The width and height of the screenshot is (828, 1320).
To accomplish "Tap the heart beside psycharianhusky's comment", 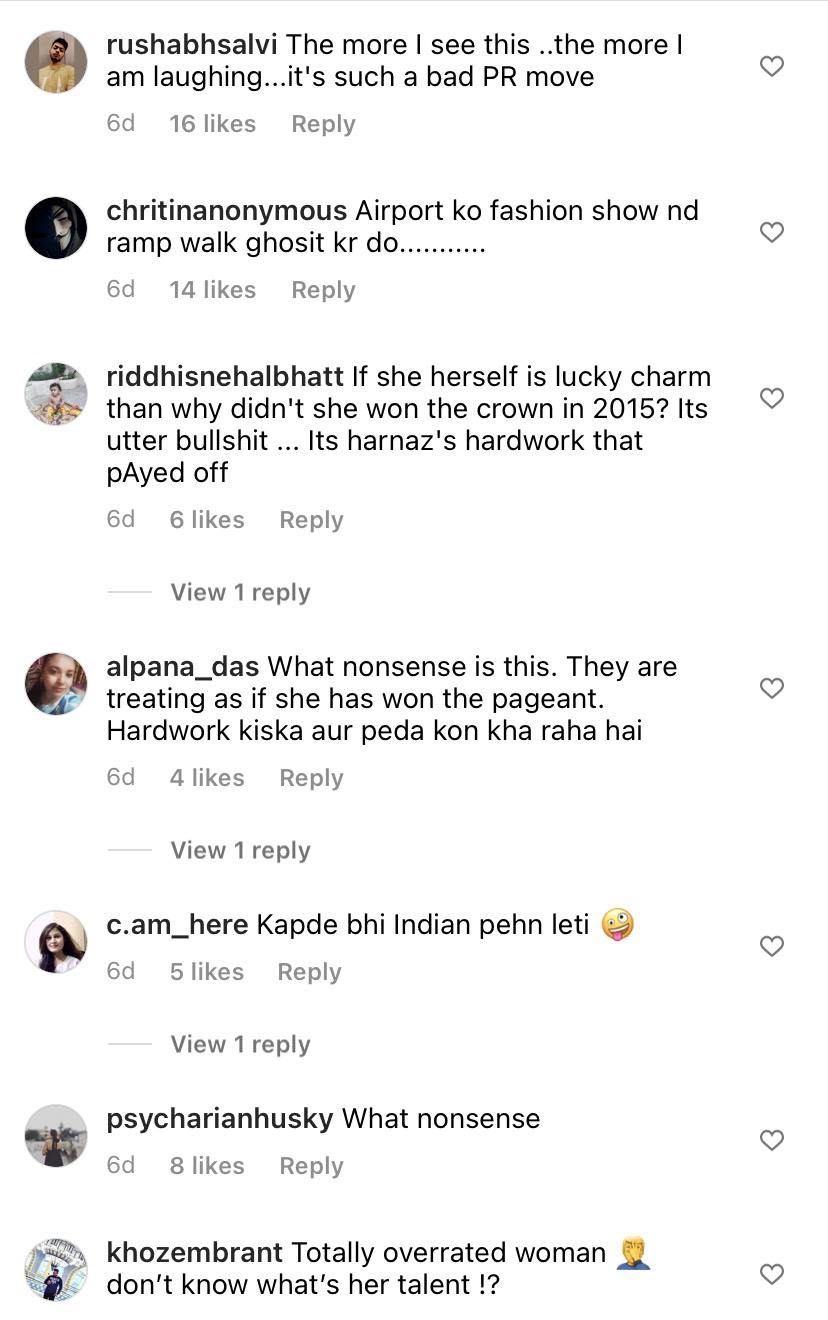I will coord(771,1141).
